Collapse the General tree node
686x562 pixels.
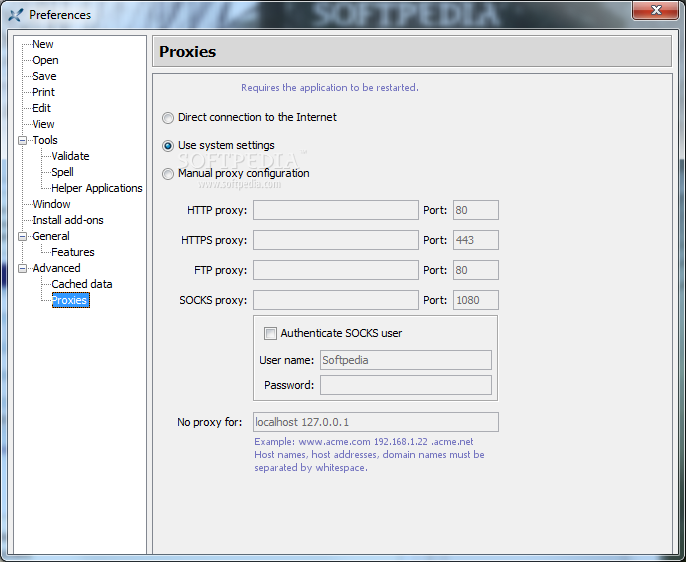click(x=22, y=236)
